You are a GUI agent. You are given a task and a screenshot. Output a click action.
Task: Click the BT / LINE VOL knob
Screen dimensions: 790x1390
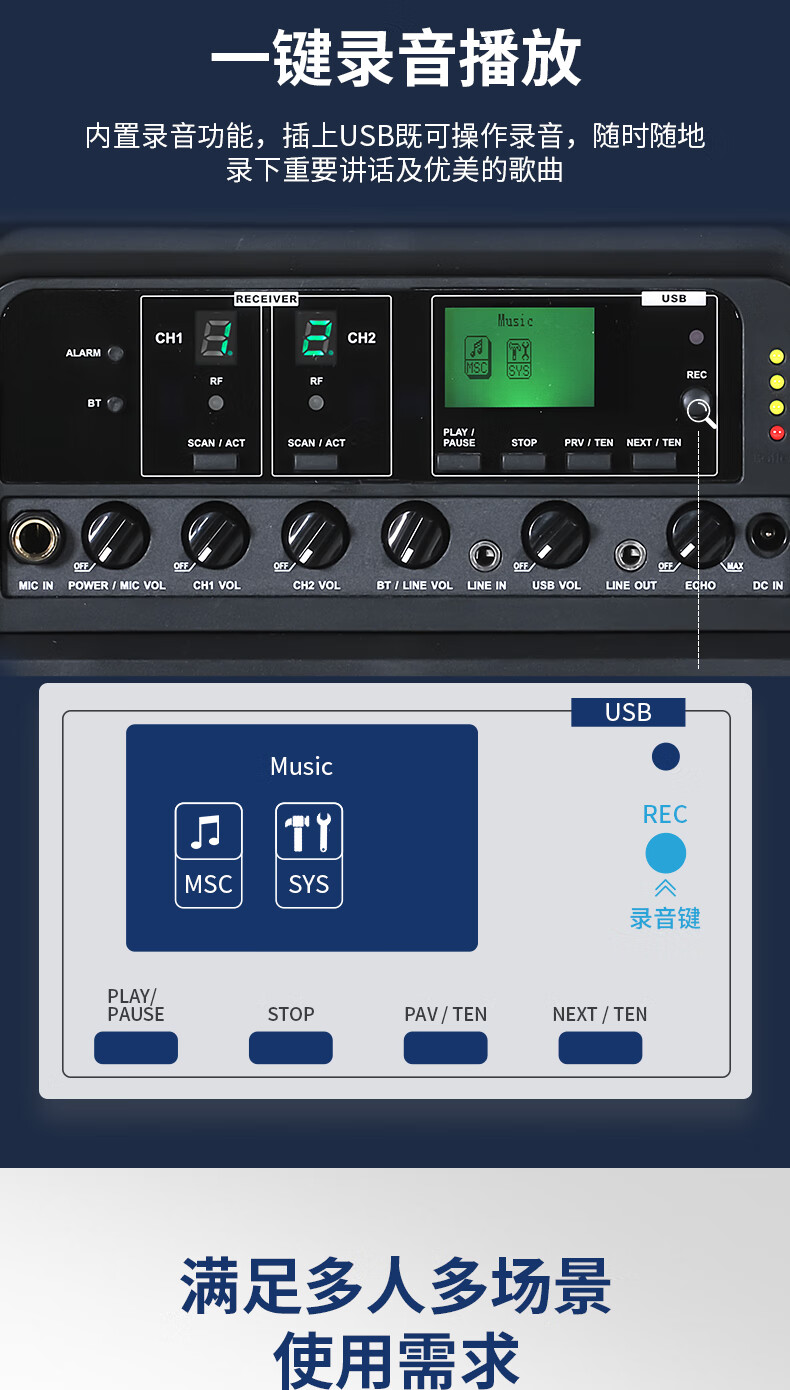pos(415,535)
